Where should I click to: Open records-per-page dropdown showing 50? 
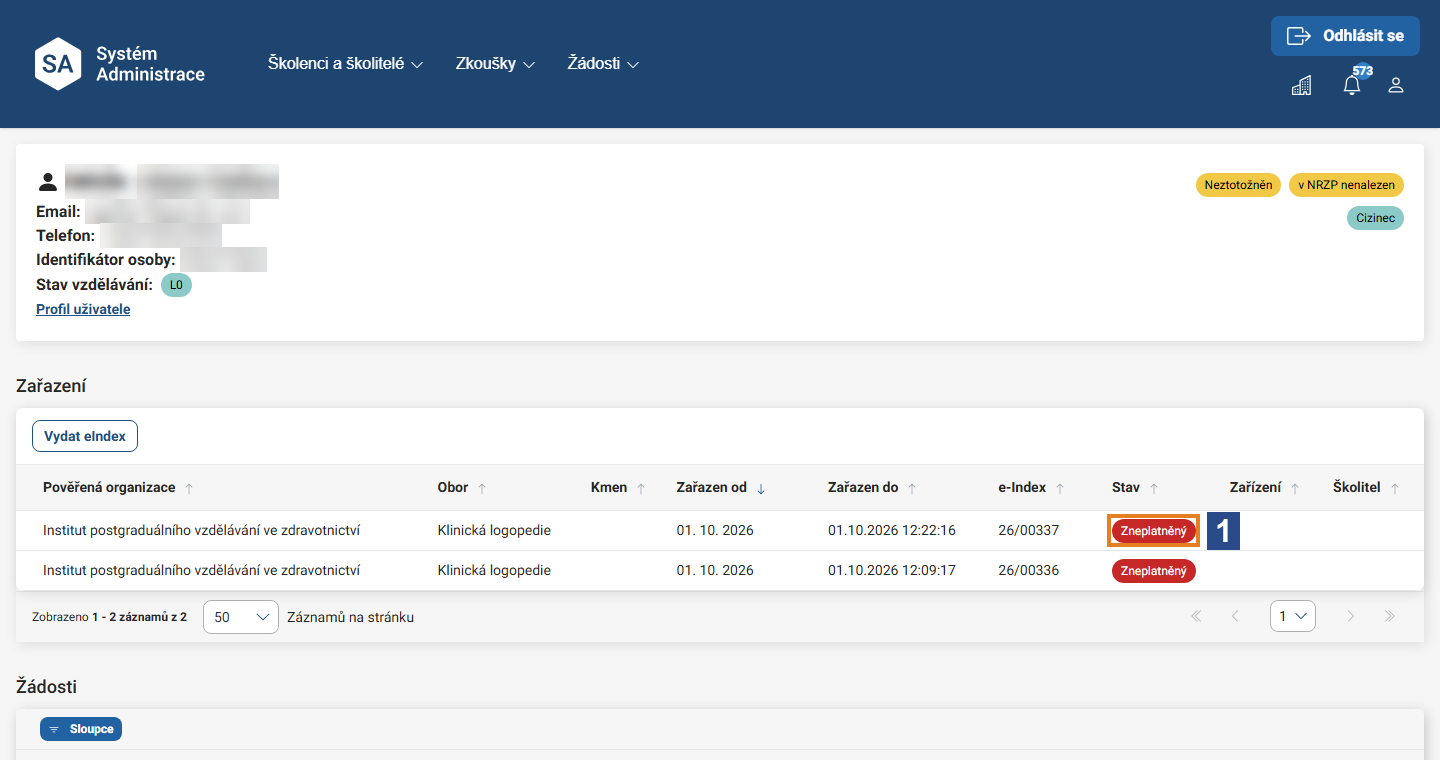point(241,617)
